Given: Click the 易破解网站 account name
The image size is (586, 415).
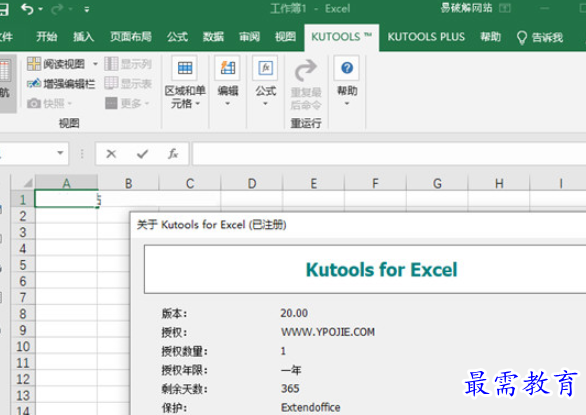Looking at the screenshot, I should pyautogui.click(x=466, y=8).
